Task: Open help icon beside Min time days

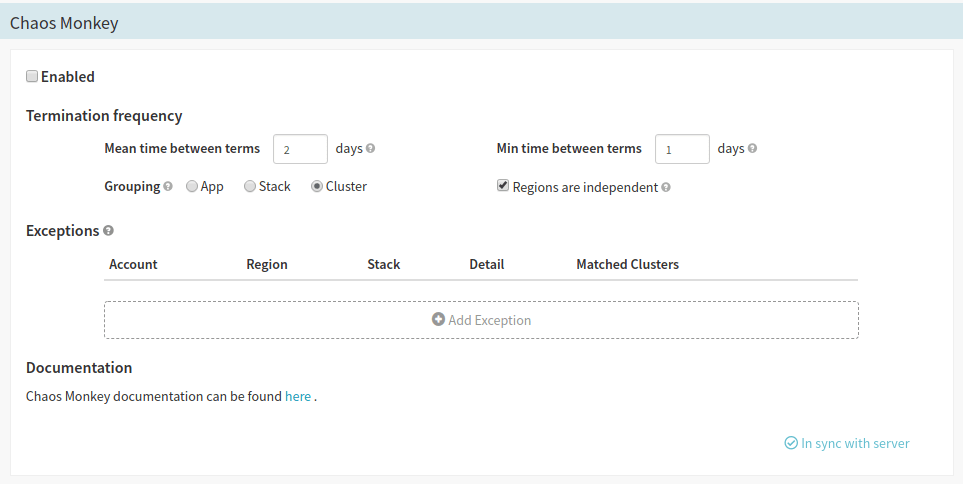Action: pos(752,148)
